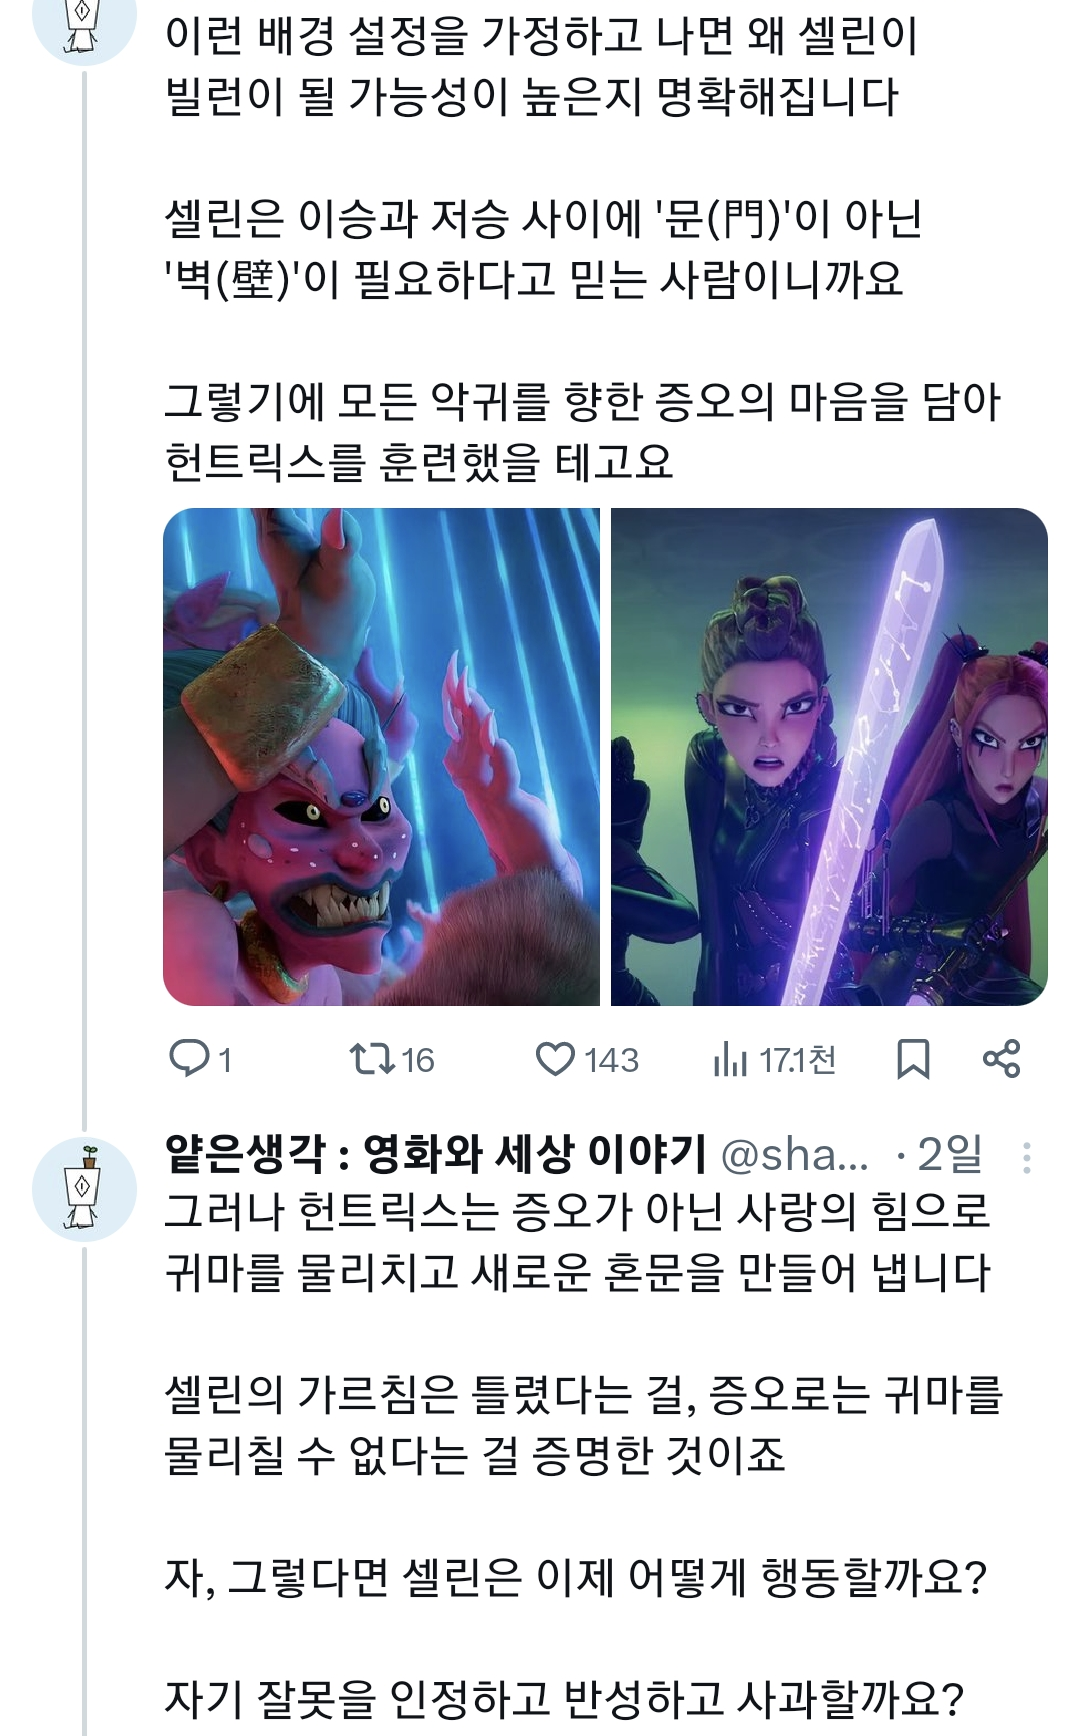Tap the like count 143
The width and height of the screenshot is (1080, 1736).
(611, 1060)
